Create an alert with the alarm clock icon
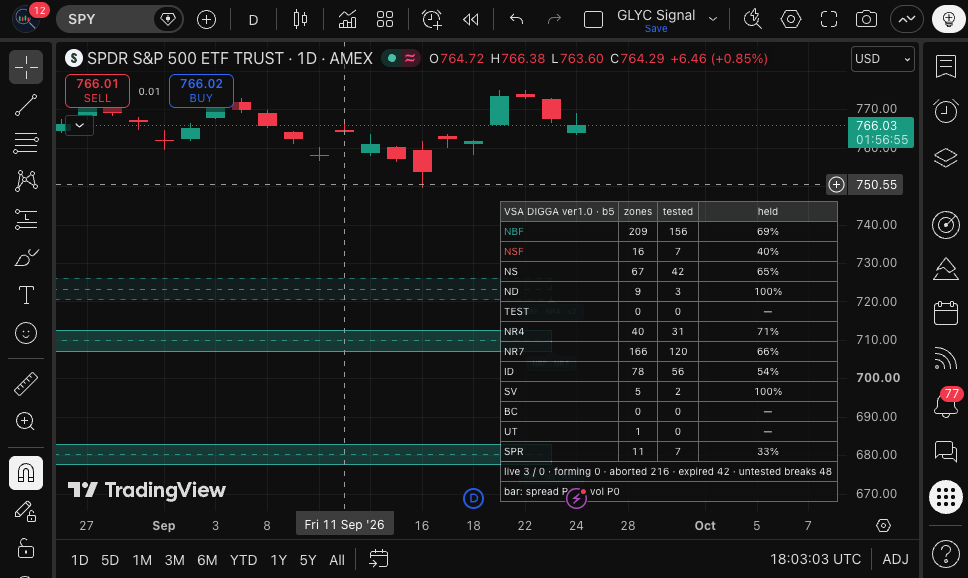Screen dimensions: 968x578 432,20
